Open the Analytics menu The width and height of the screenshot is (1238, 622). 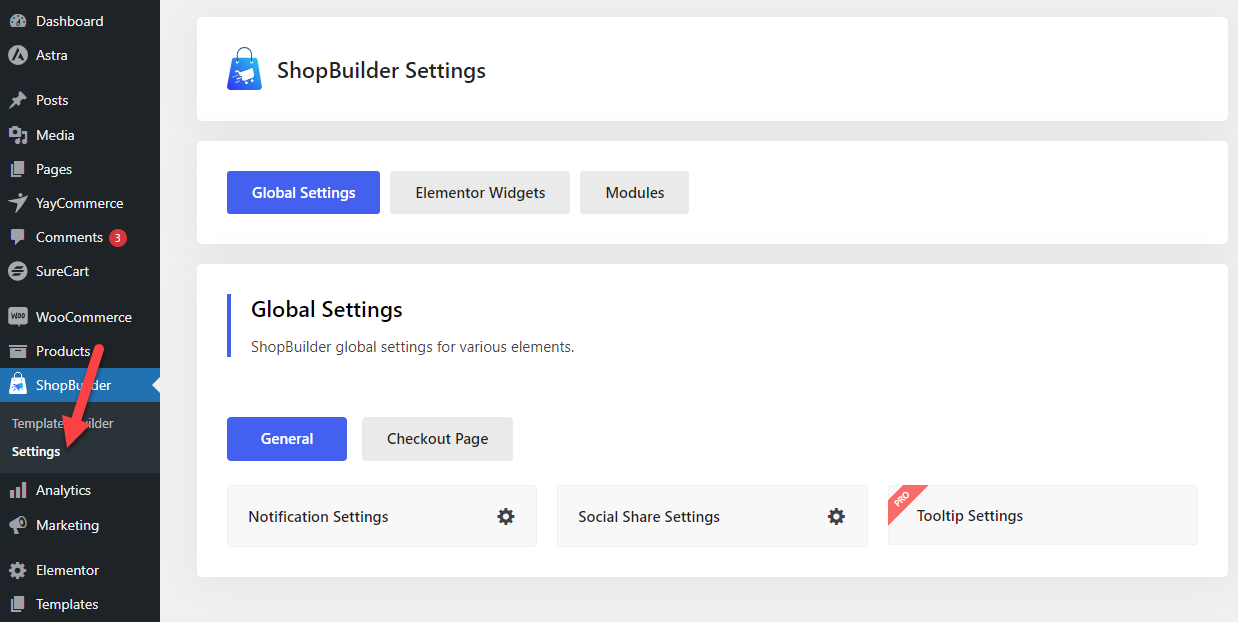tap(80, 490)
